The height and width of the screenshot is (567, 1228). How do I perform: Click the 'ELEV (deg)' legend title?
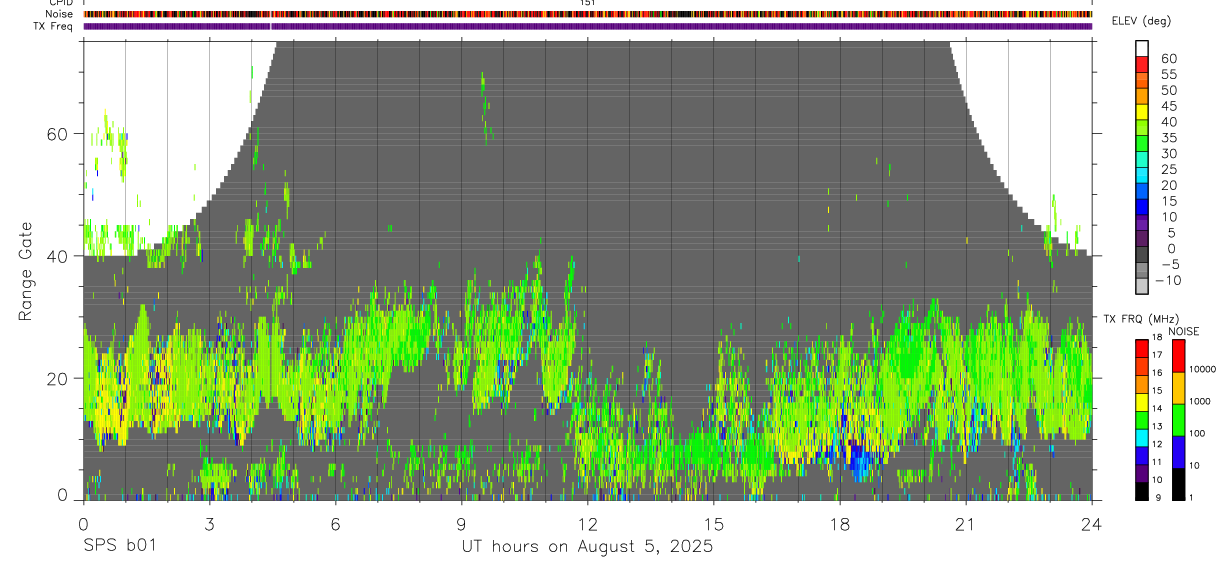point(1144,21)
